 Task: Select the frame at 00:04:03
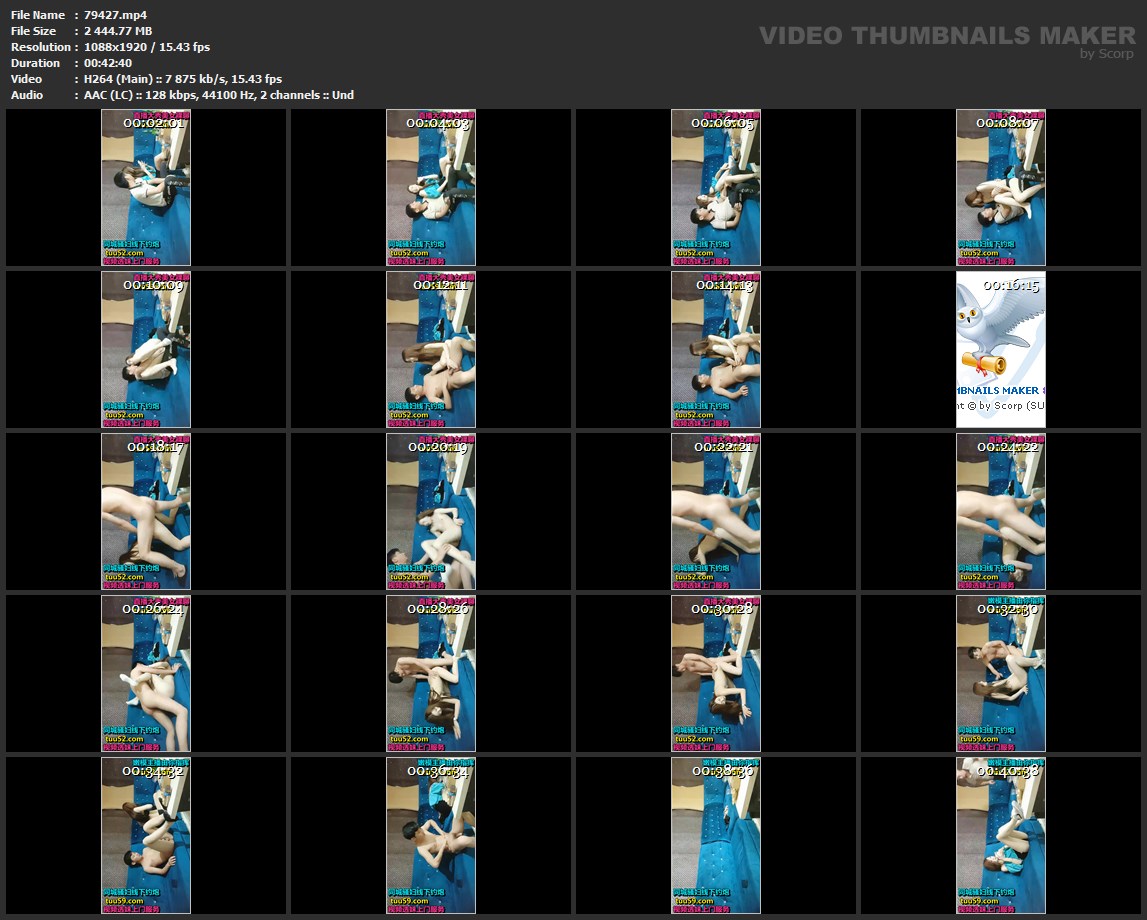[x=431, y=187]
